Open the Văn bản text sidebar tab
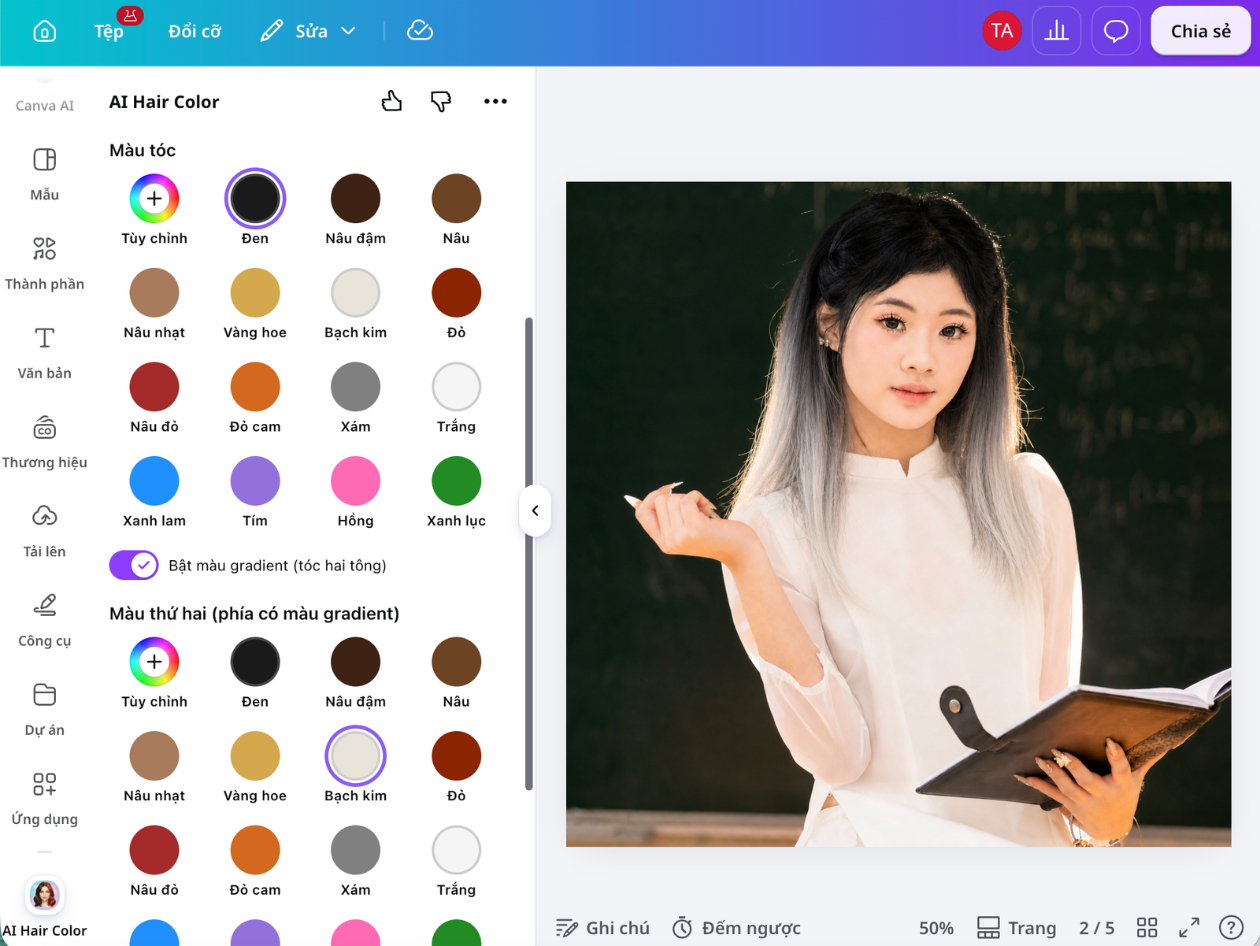The width and height of the screenshot is (1260, 946). [45, 352]
